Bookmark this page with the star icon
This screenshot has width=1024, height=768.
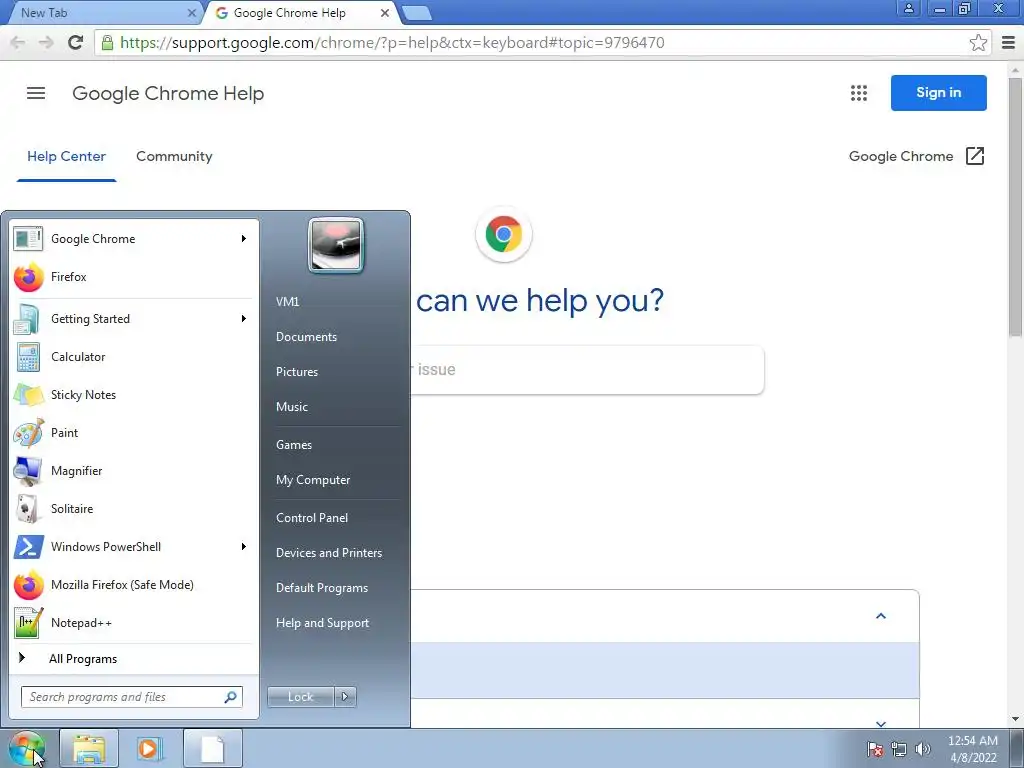[978, 42]
